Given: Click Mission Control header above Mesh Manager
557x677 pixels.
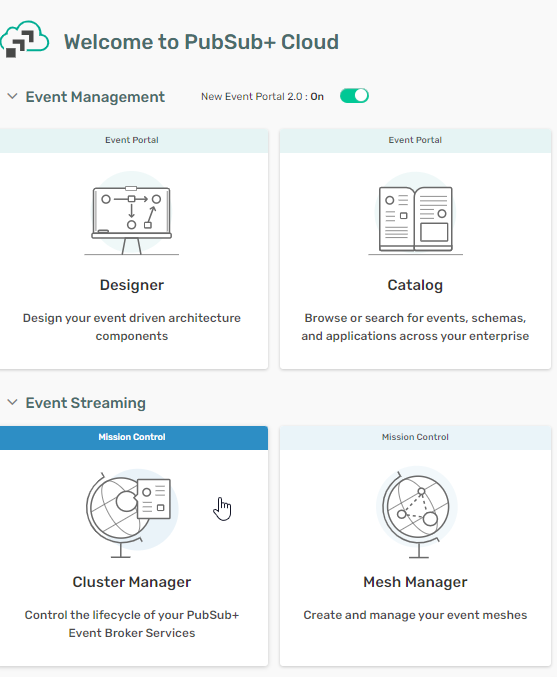Looking at the screenshot, I should point(415,437).
